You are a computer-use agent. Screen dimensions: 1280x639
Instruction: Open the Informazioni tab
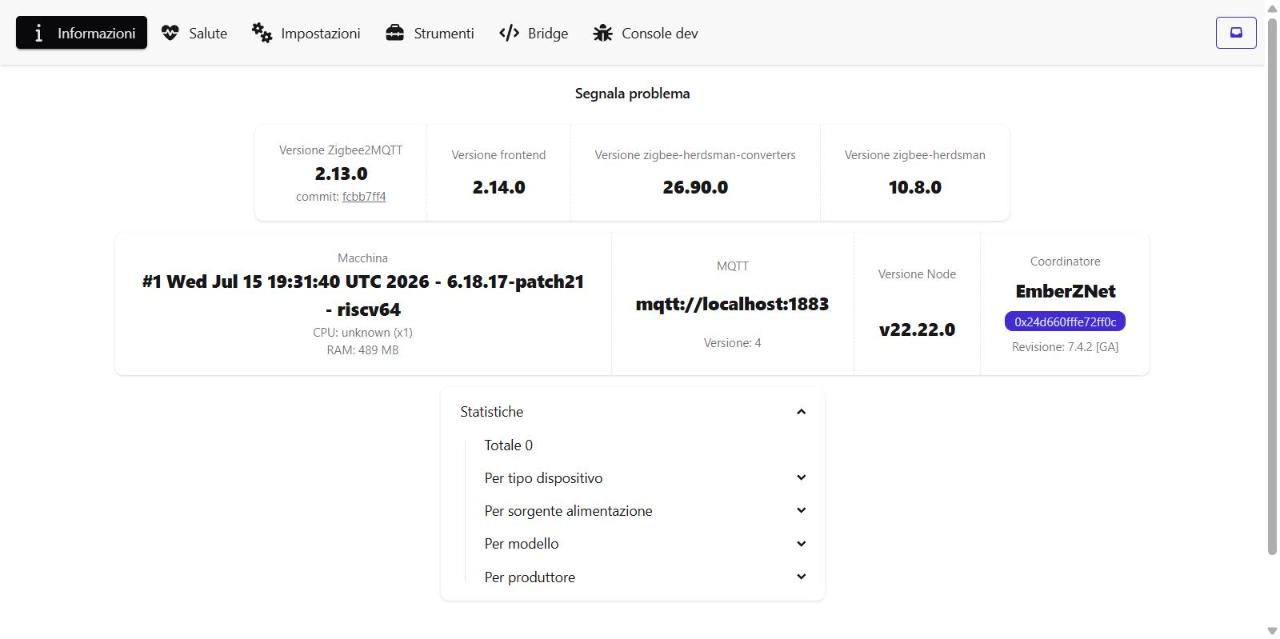(x=82, y=33)
